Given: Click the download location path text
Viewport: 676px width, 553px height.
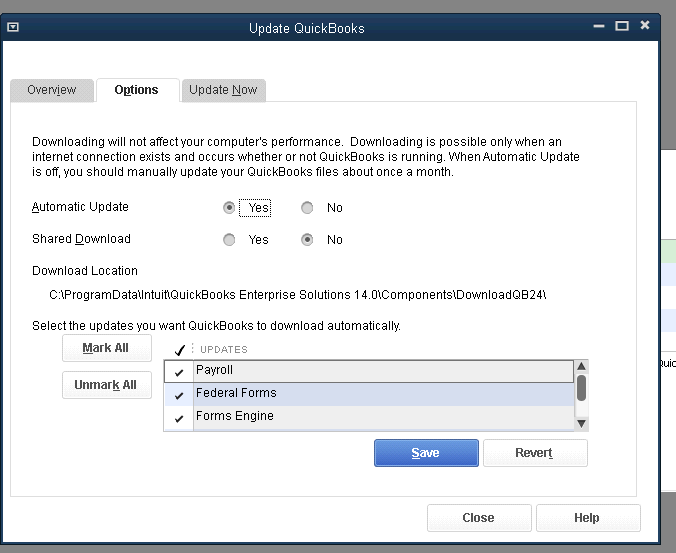Looking at the screenshot, I should point(297,295).
